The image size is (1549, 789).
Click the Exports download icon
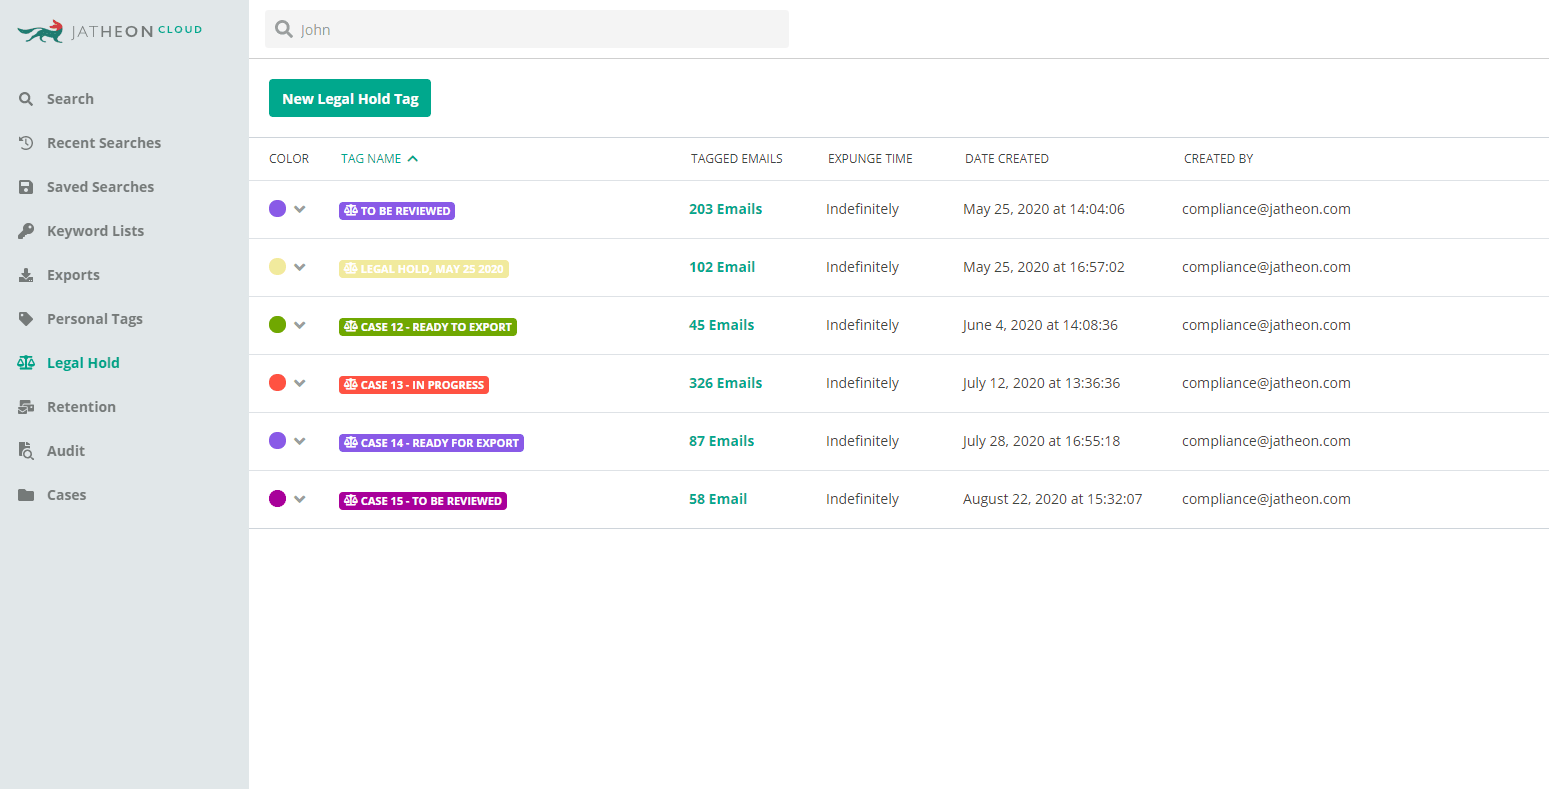26,275
